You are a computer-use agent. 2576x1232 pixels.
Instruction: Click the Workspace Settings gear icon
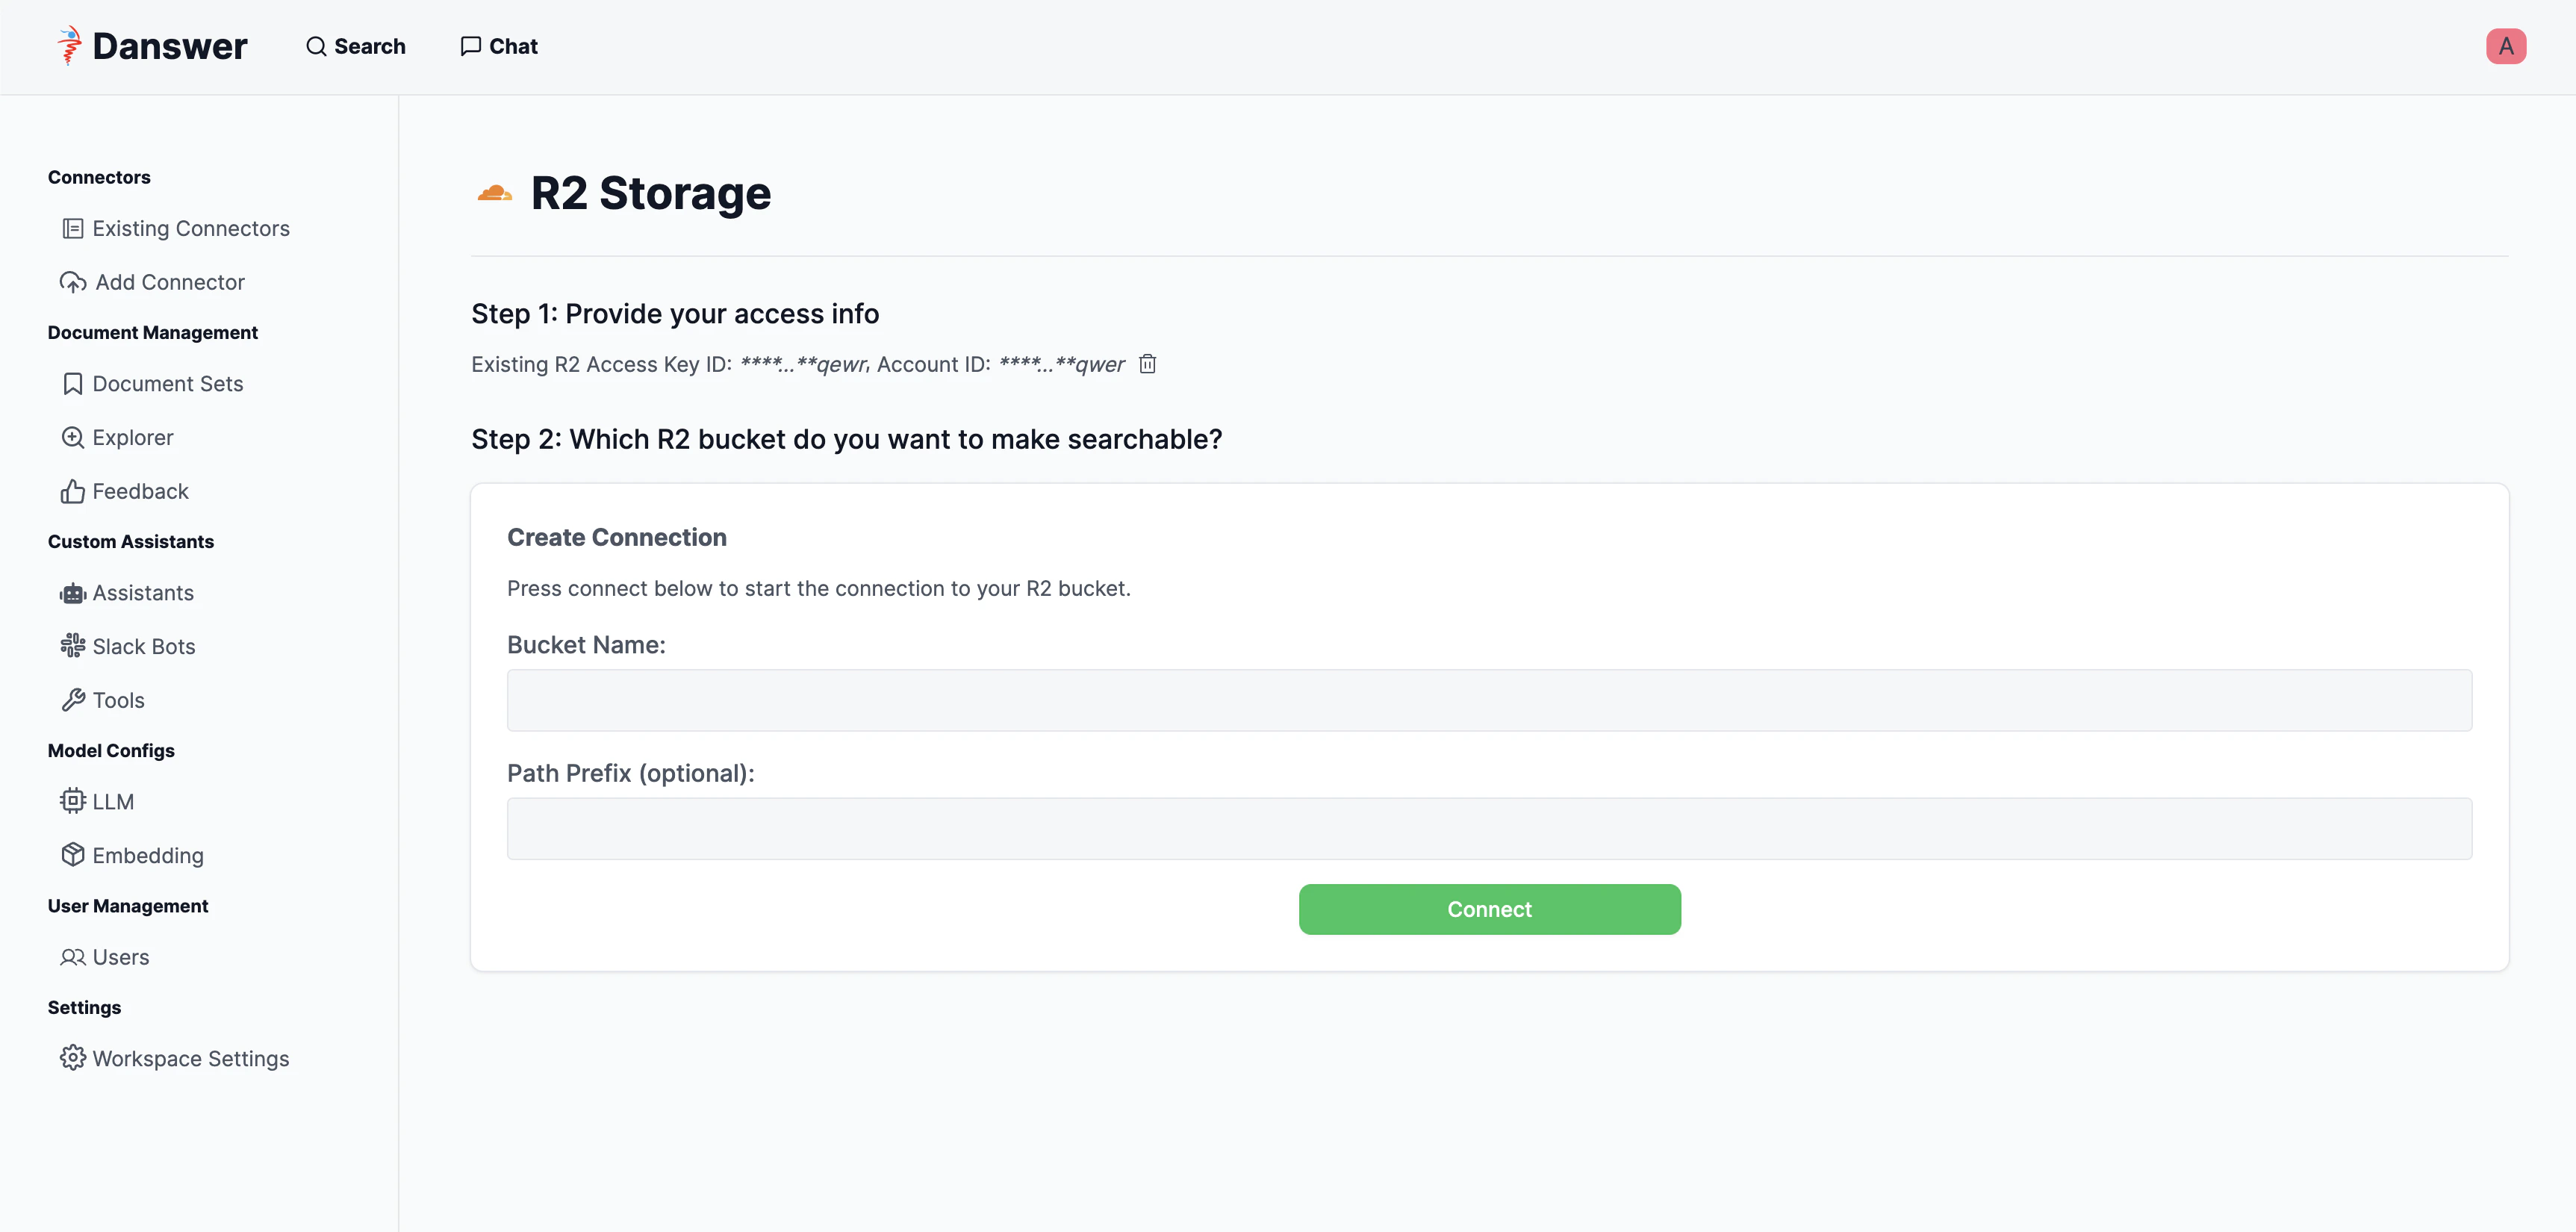pos(72,1058)
